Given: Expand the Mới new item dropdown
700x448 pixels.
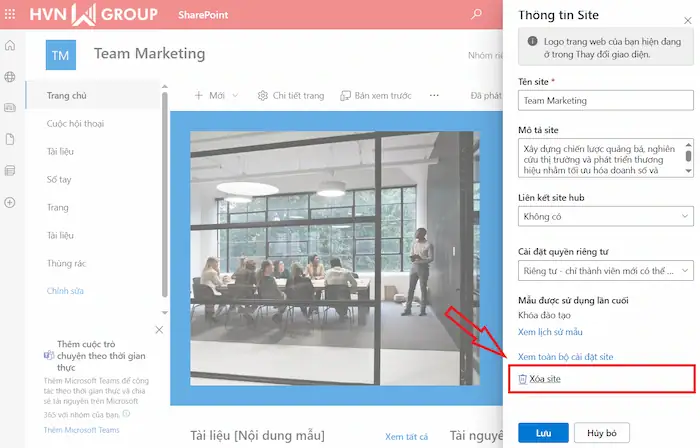Looking at the screenshot, I should pos(210,96).
